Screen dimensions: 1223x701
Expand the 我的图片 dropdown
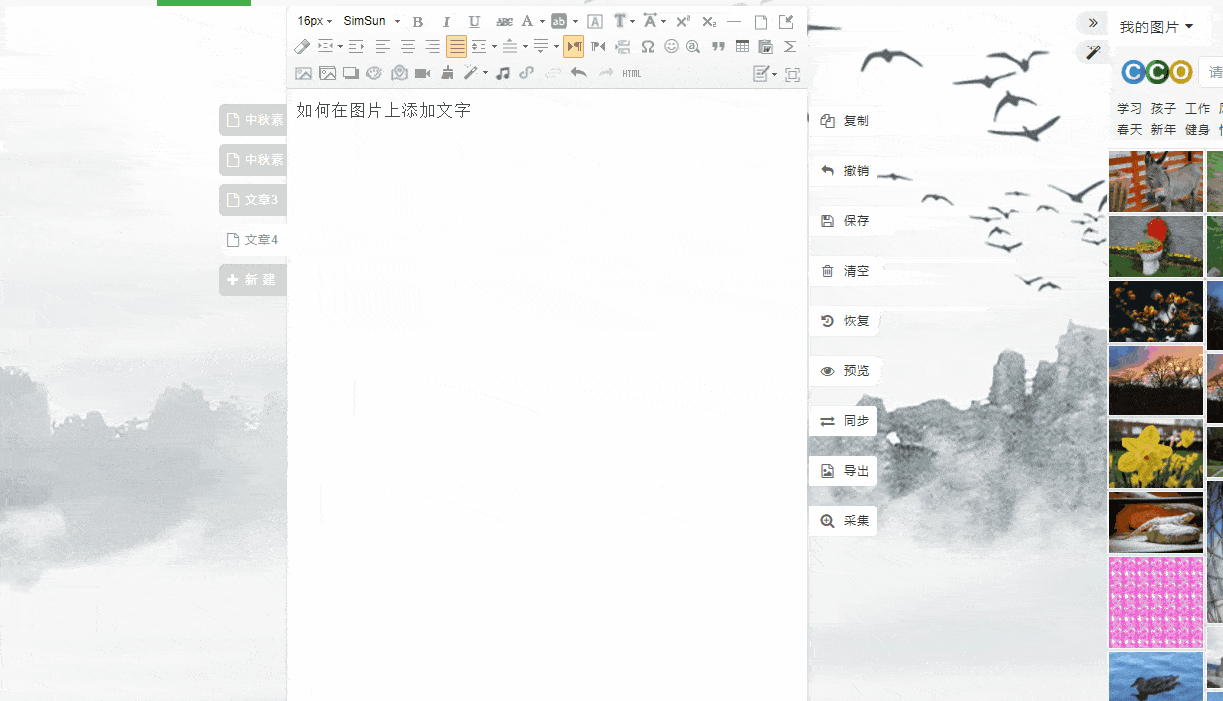coord(1156,27)
